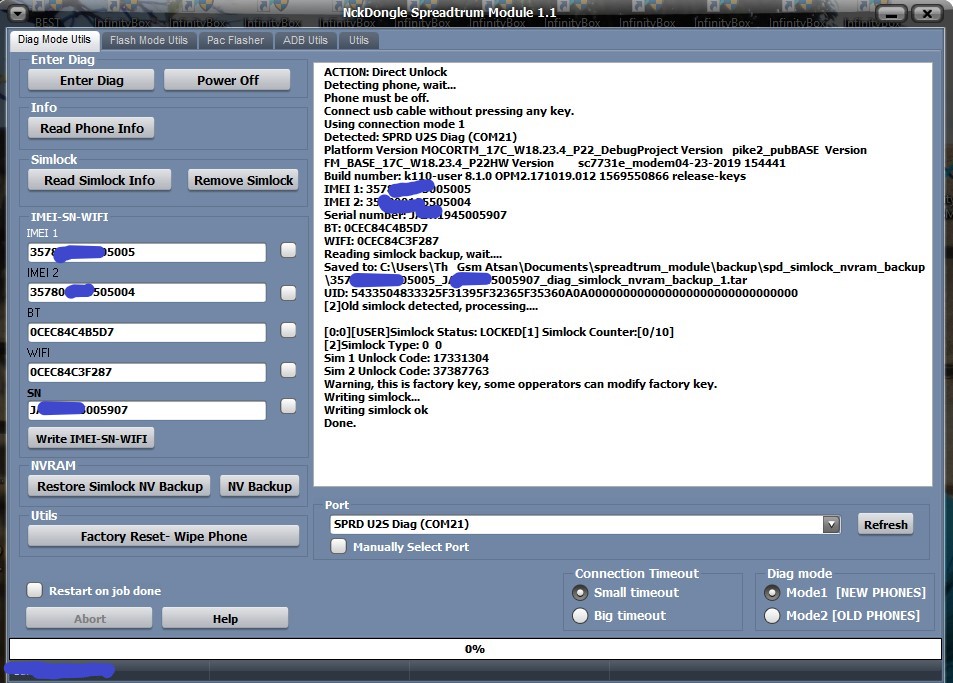Minimize the NckDongle window

pyautogui.click(x=892, y=13)
